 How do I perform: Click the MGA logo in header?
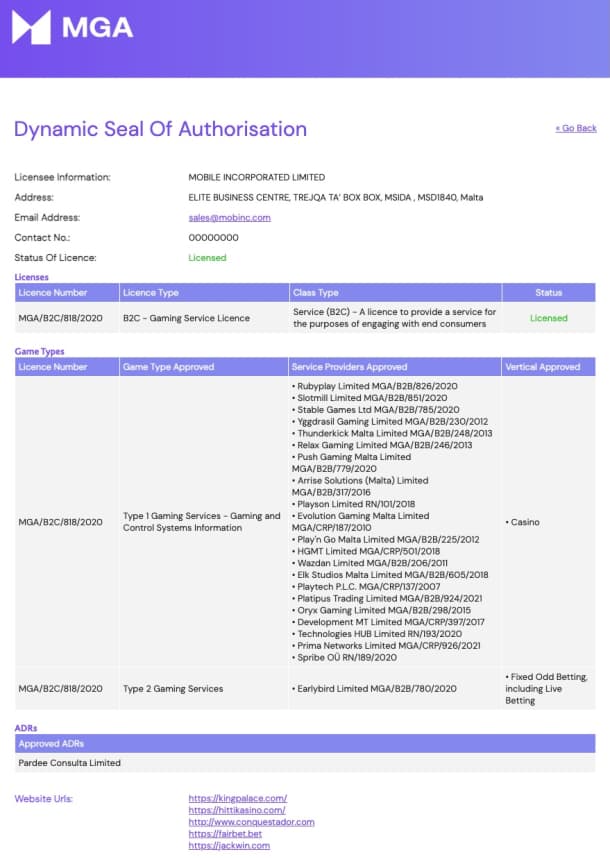point(72,27)
